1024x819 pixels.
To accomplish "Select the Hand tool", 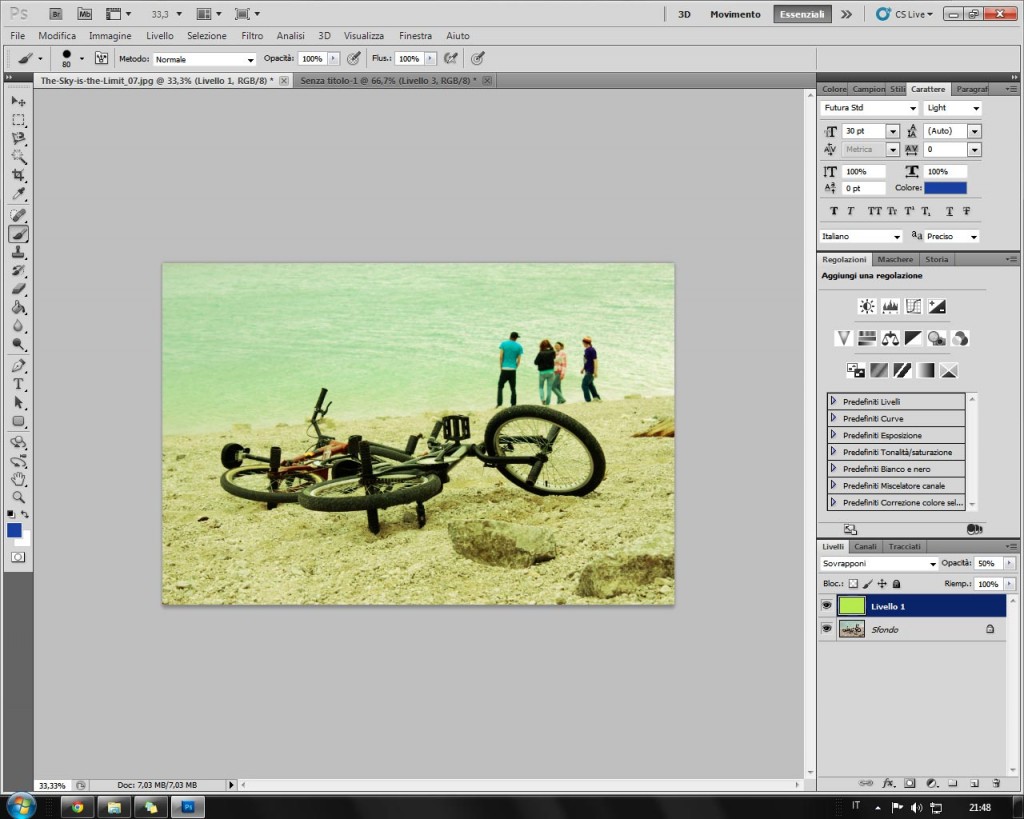I will tap(18, 479).
